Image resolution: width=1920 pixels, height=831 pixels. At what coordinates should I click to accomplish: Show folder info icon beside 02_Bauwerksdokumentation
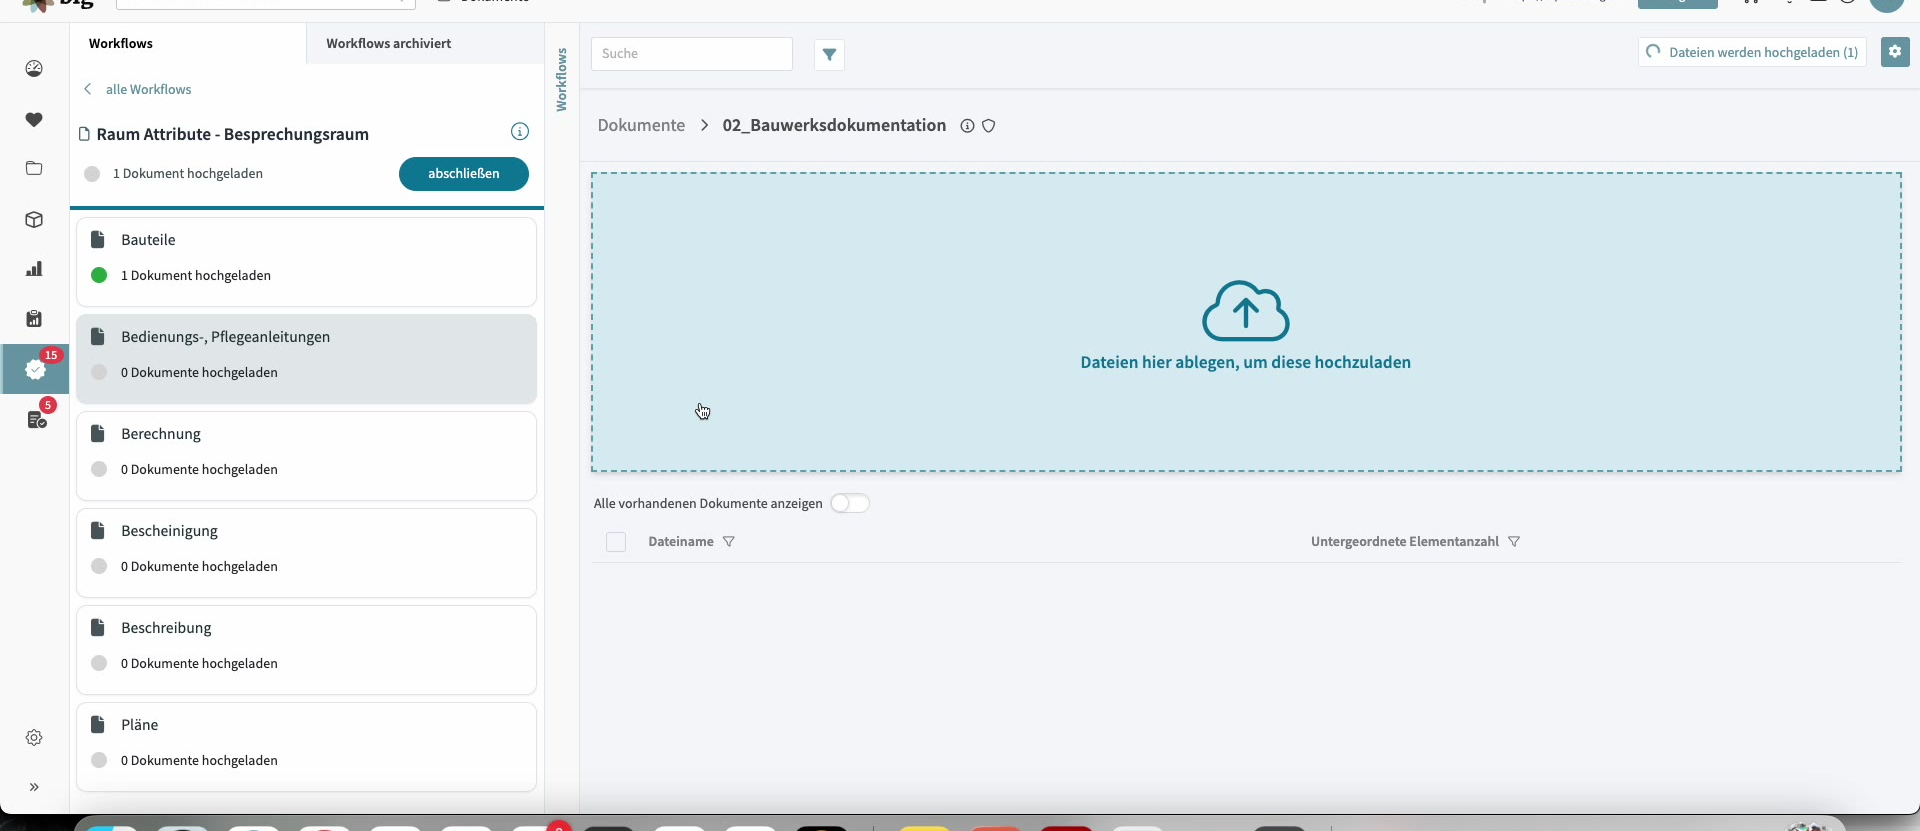[x=967, y=126]
